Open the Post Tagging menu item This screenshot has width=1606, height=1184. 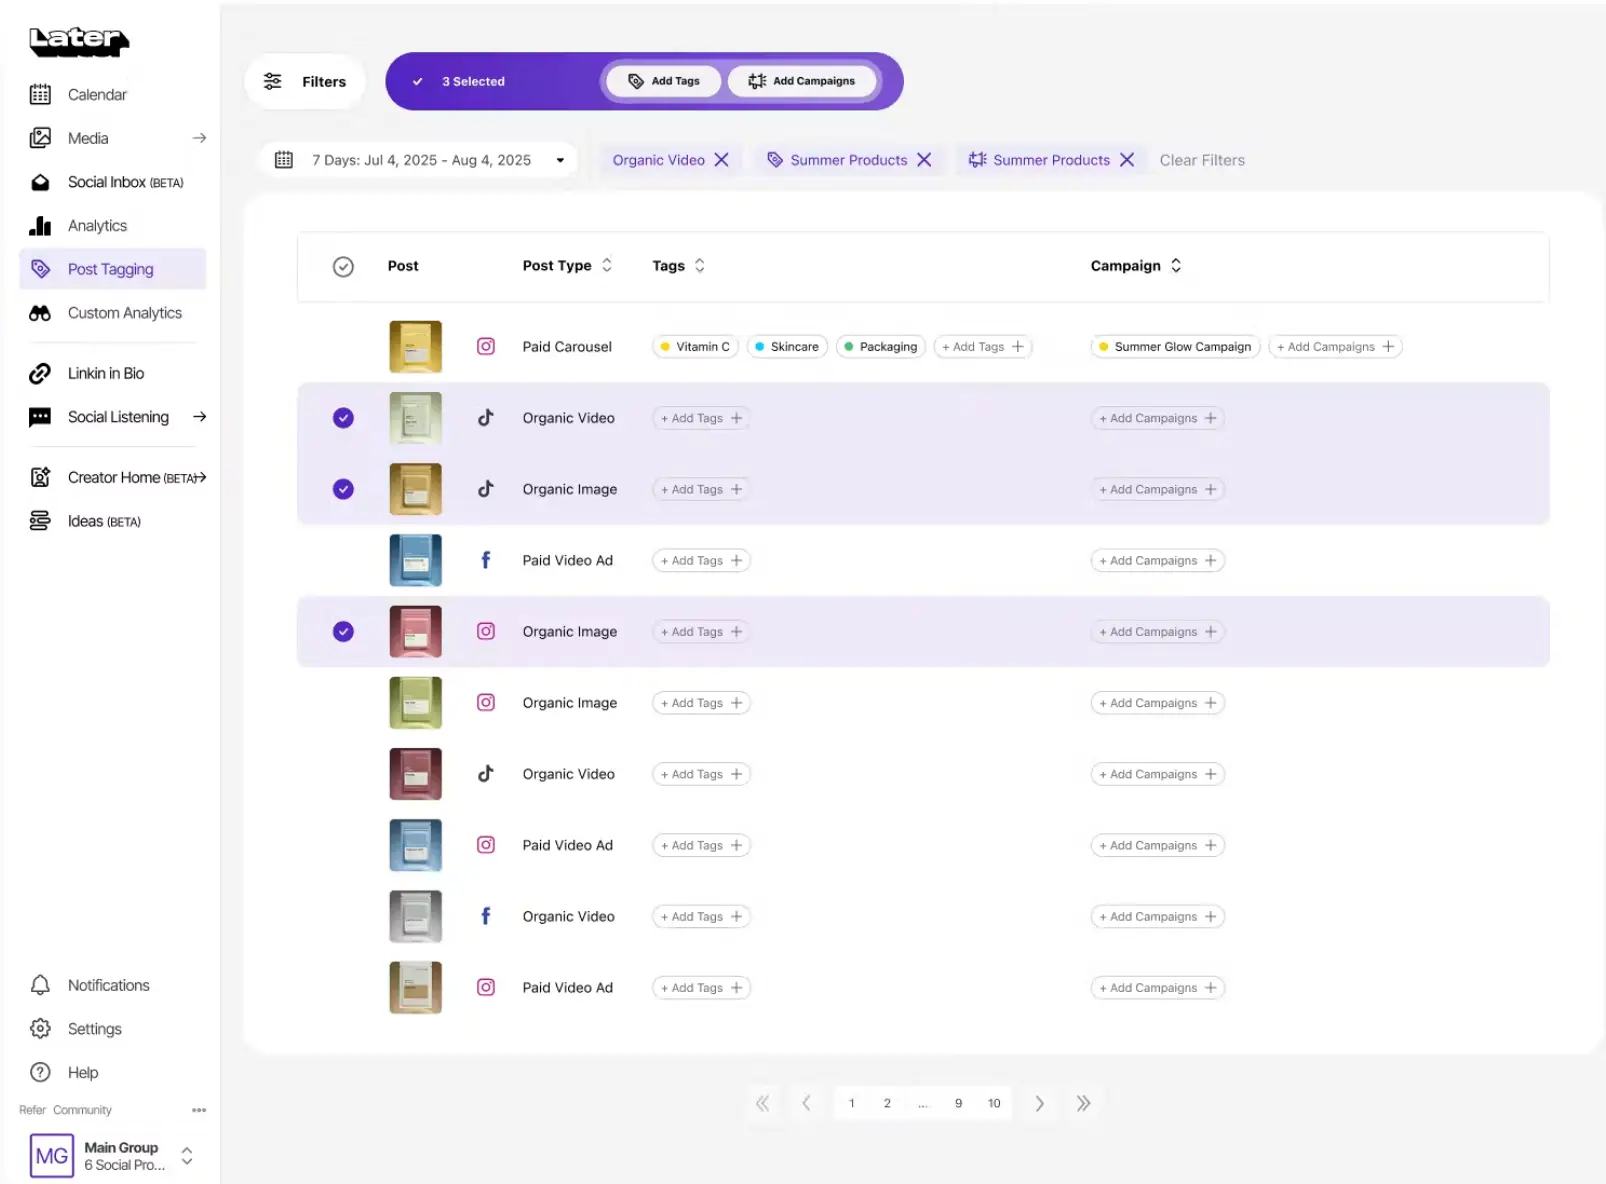coord(113,269)
